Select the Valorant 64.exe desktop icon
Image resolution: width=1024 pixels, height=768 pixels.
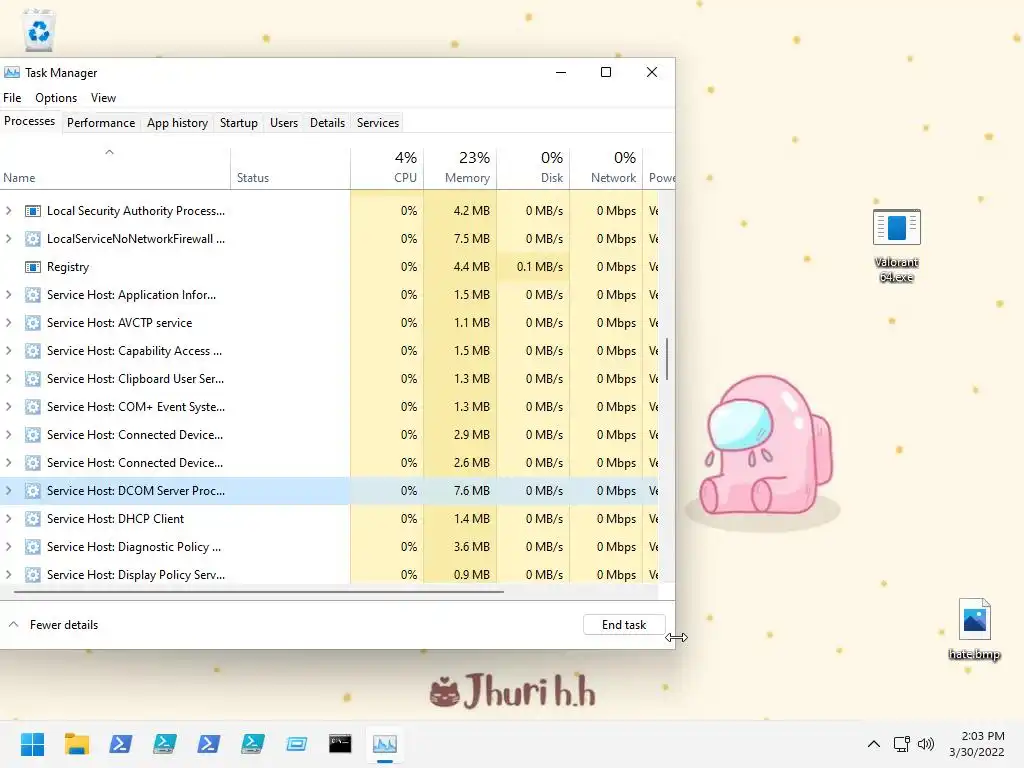coord(897,245)
